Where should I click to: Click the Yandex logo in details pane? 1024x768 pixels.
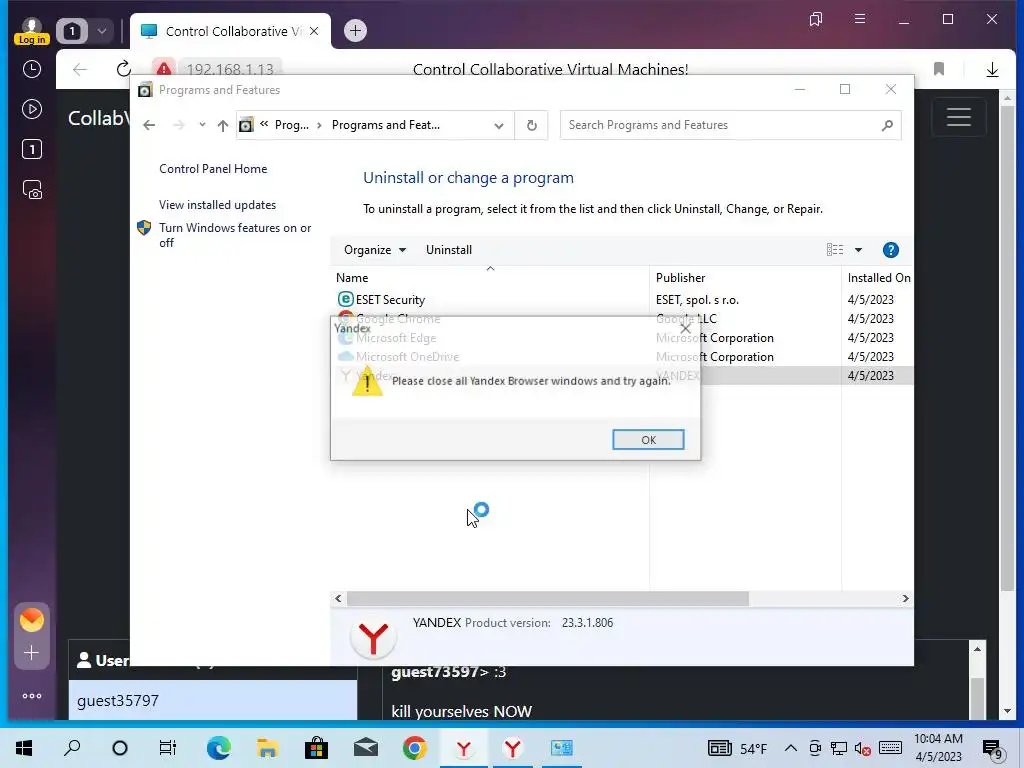pos(373,638)
